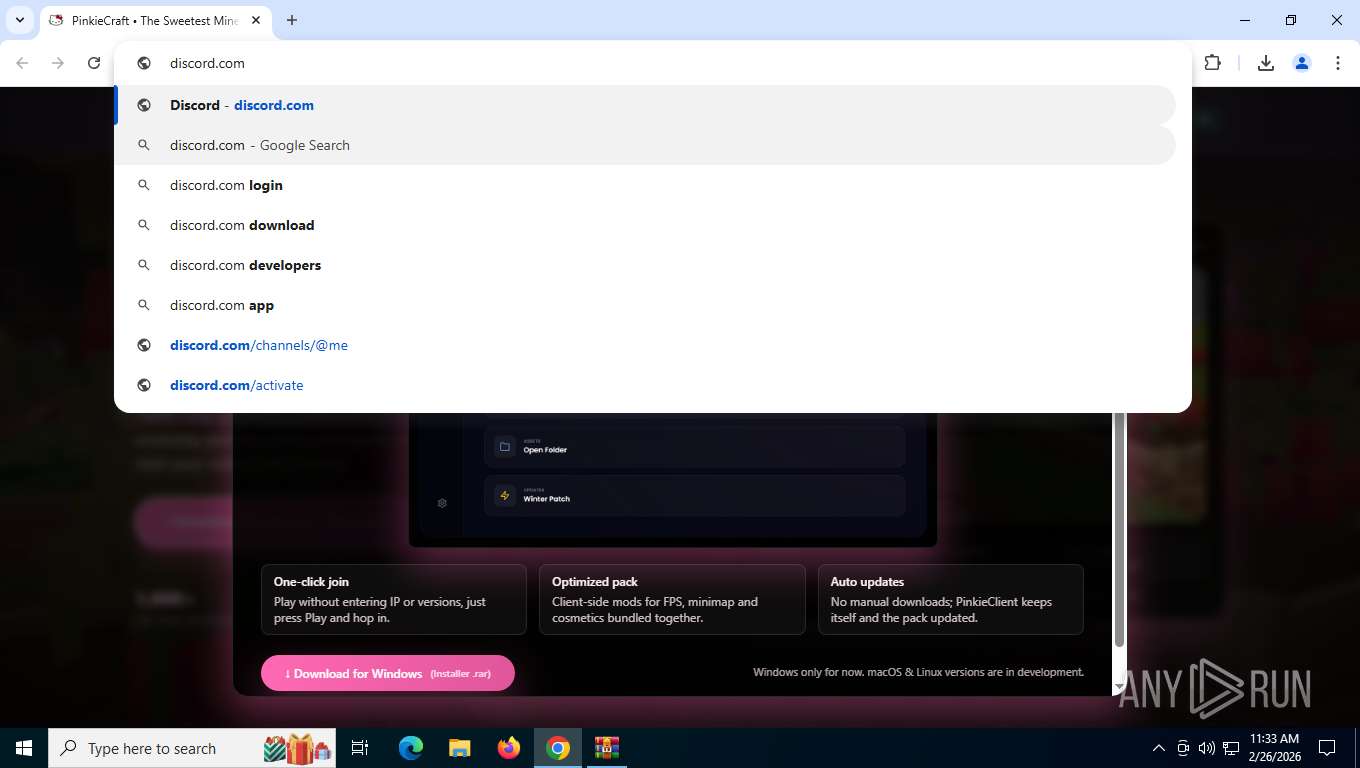Switch to Chrome taskbar icon
The height and width of the screenshot is (768, 1360).
(x=558, y=748)
